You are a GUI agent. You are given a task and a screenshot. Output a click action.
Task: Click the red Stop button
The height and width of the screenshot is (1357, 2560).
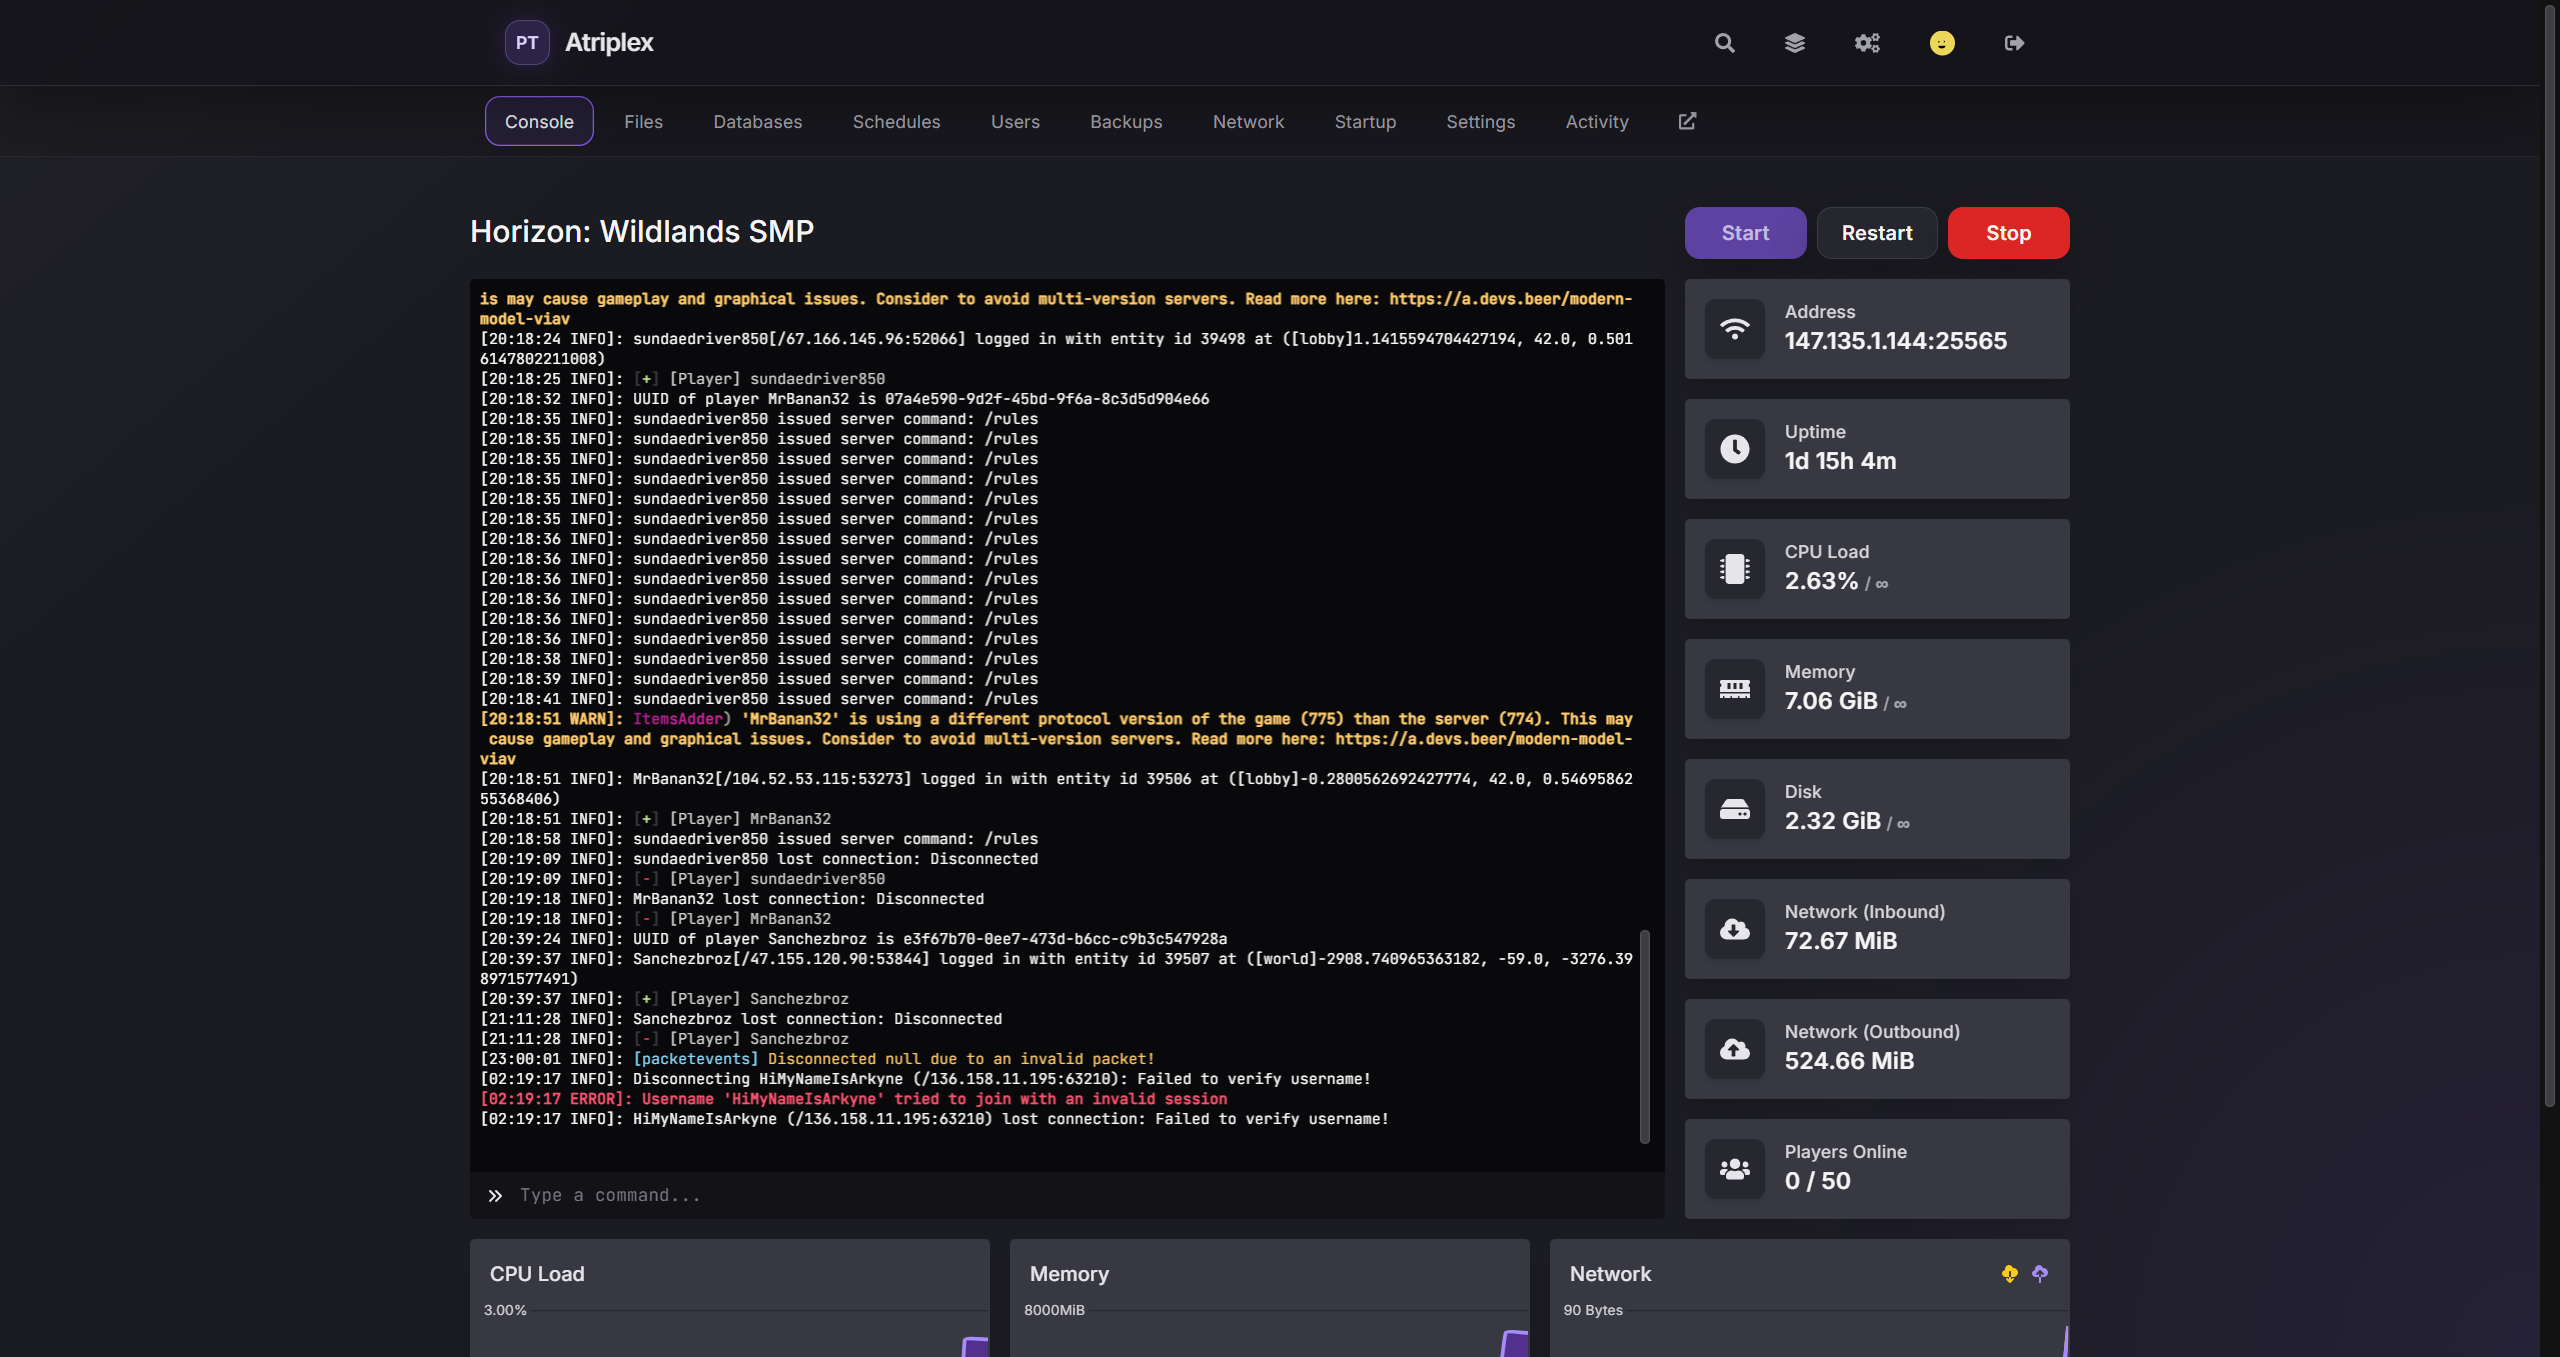click(x=2008, y=233)
